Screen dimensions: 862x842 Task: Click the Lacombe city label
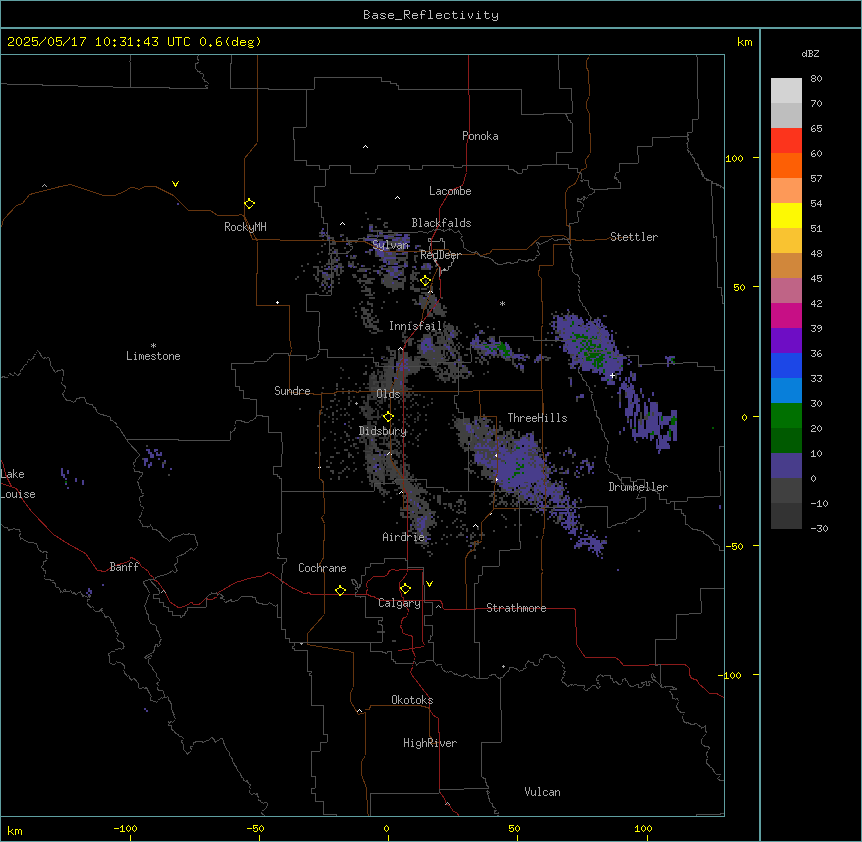(x=450, y=191)
